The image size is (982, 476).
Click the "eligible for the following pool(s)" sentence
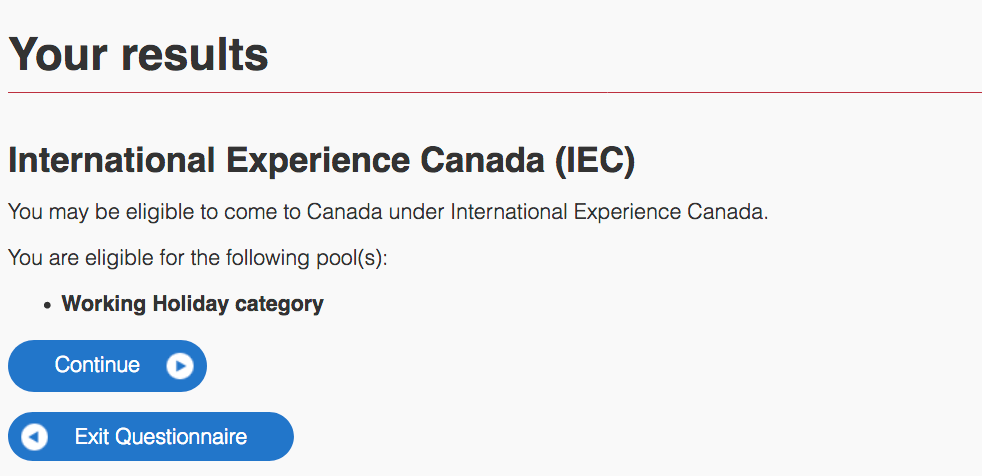pyautogui.click(x=198, y=258)
